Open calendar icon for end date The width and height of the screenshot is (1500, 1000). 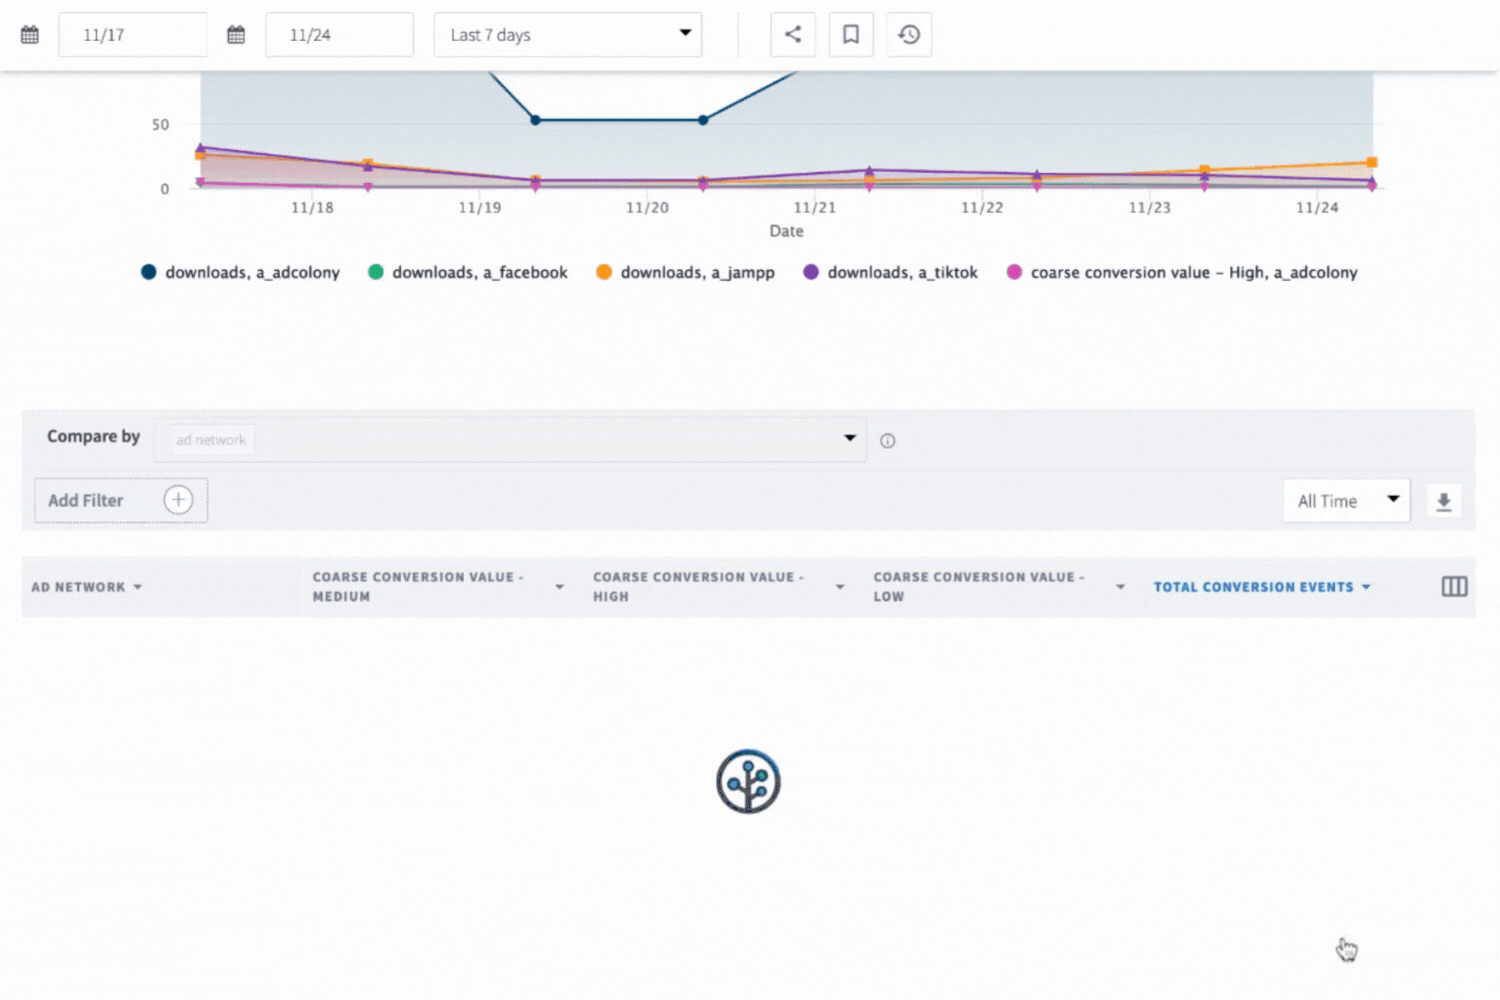tap(236, 35)
